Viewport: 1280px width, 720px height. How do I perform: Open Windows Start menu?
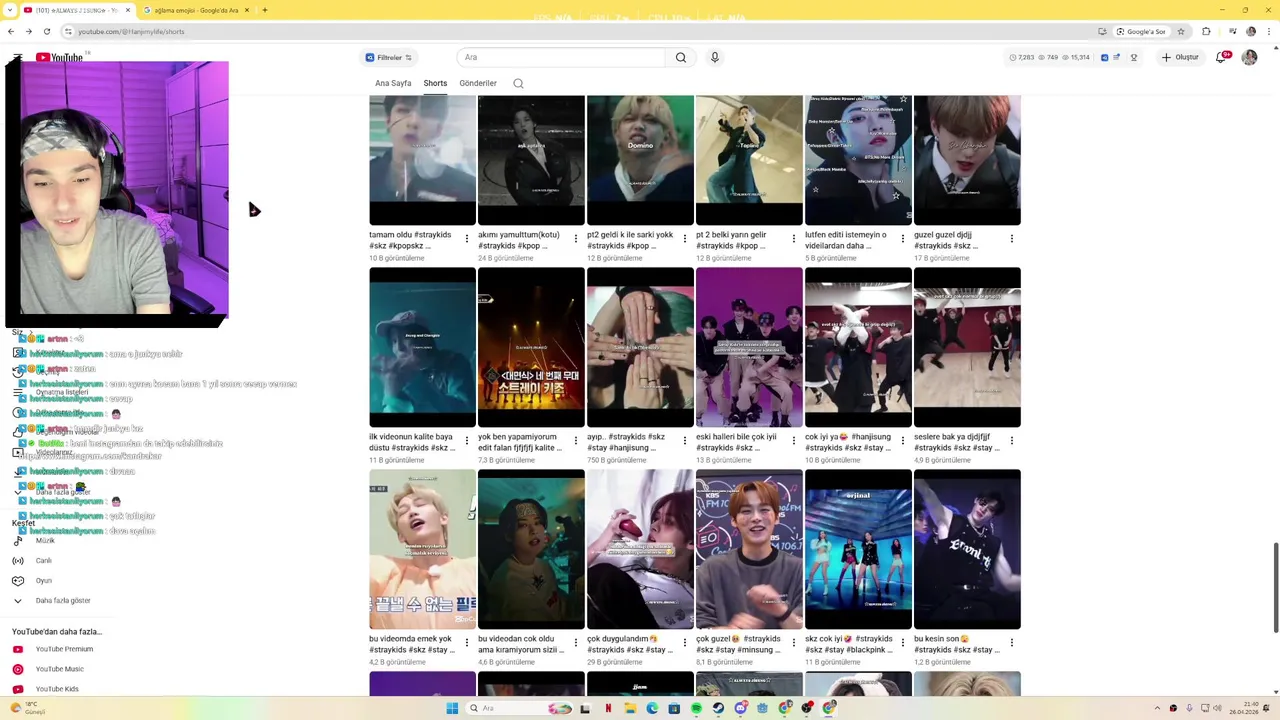click(x=452, y=708)
